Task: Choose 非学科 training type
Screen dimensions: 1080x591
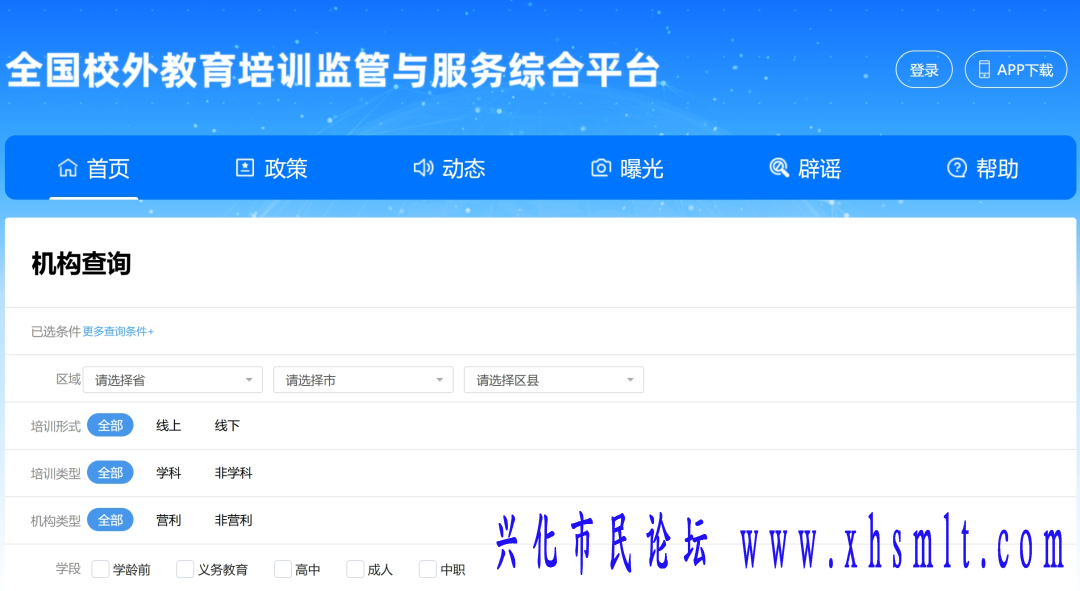Action: click(233, 473)
